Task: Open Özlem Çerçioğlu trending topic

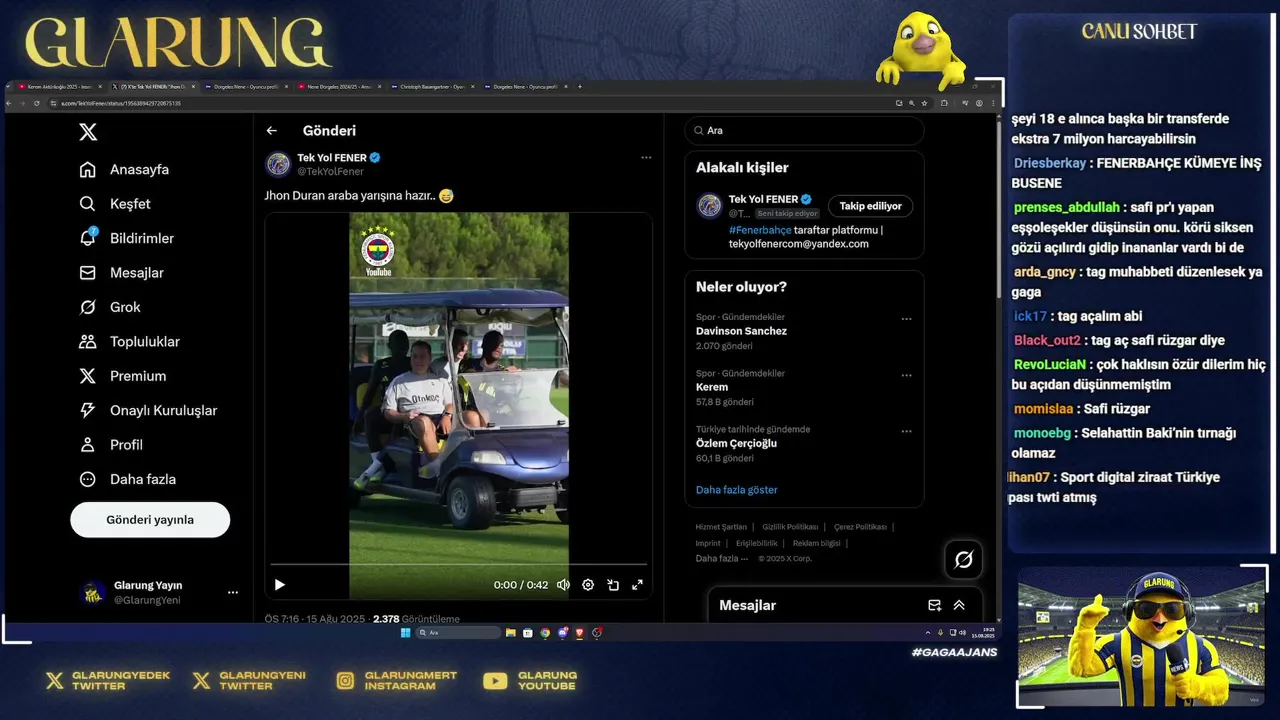Action: click(x=736, y=443)
